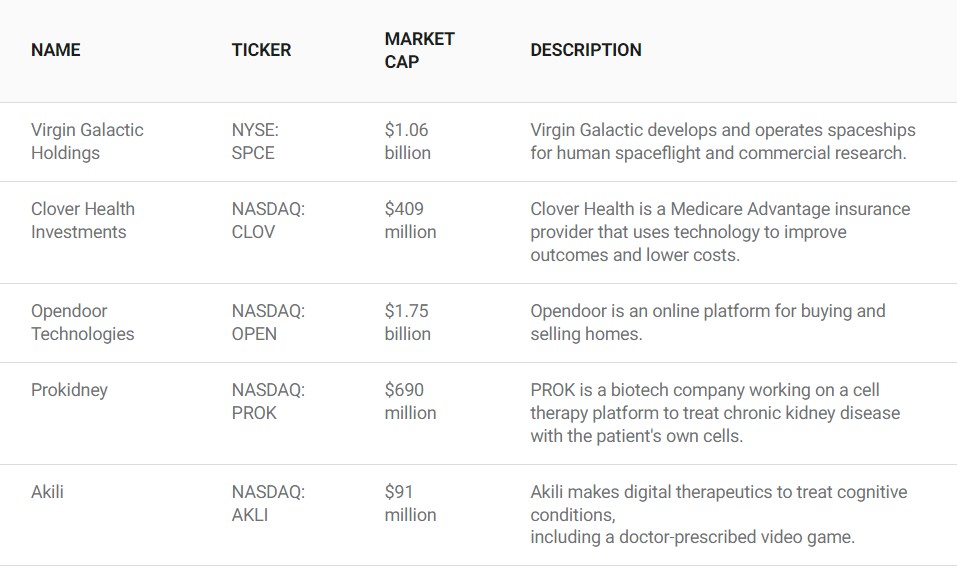The height and width of the screenshot is (569, 957).
Task: Click the NASDAQ: AKLI ticker text
Action: pos(268,503)
